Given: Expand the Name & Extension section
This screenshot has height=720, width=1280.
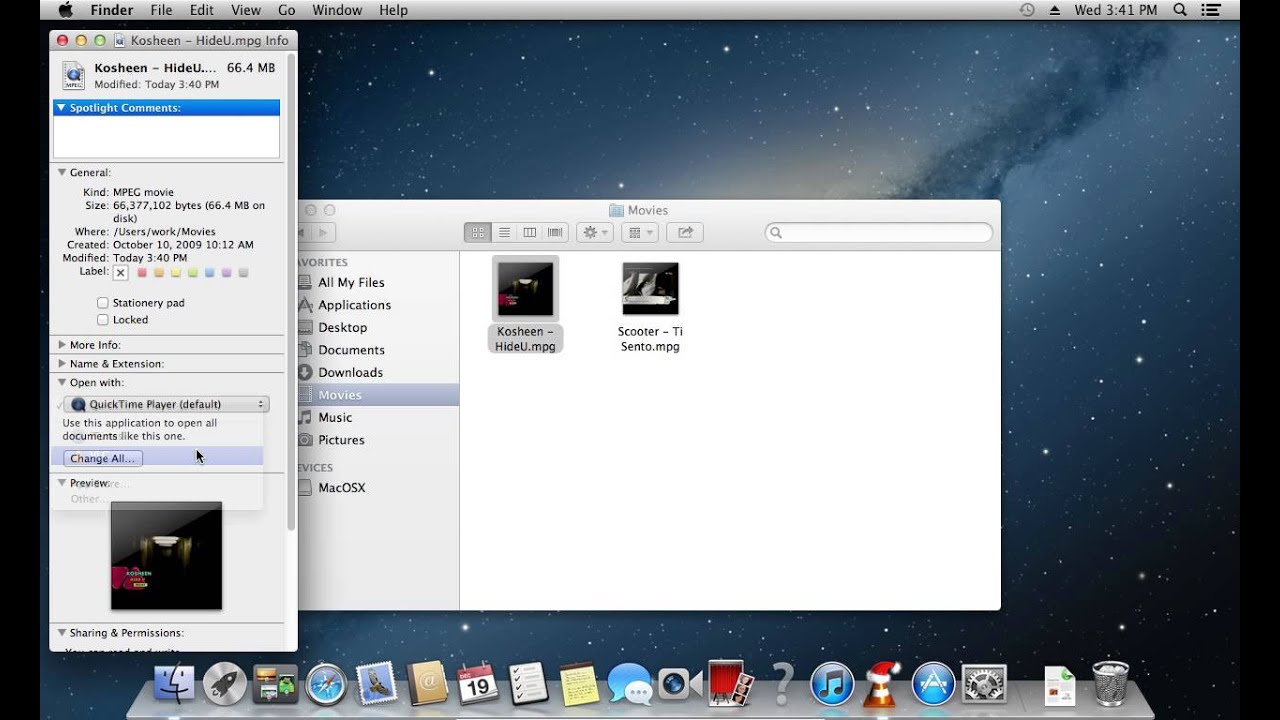Looking at the screenshot, I should 61,364.
